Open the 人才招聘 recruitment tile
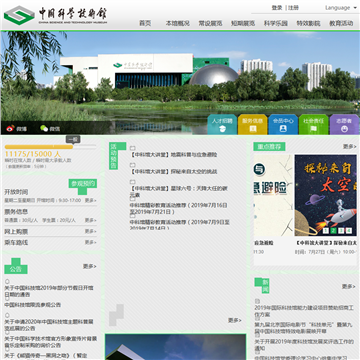 point(222,124)
